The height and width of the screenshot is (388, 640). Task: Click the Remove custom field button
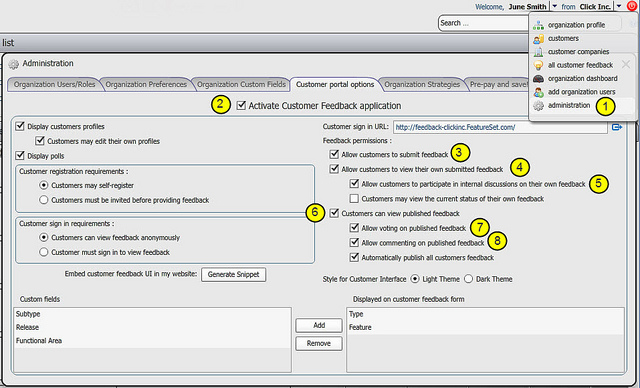click(x=319, y=344)
